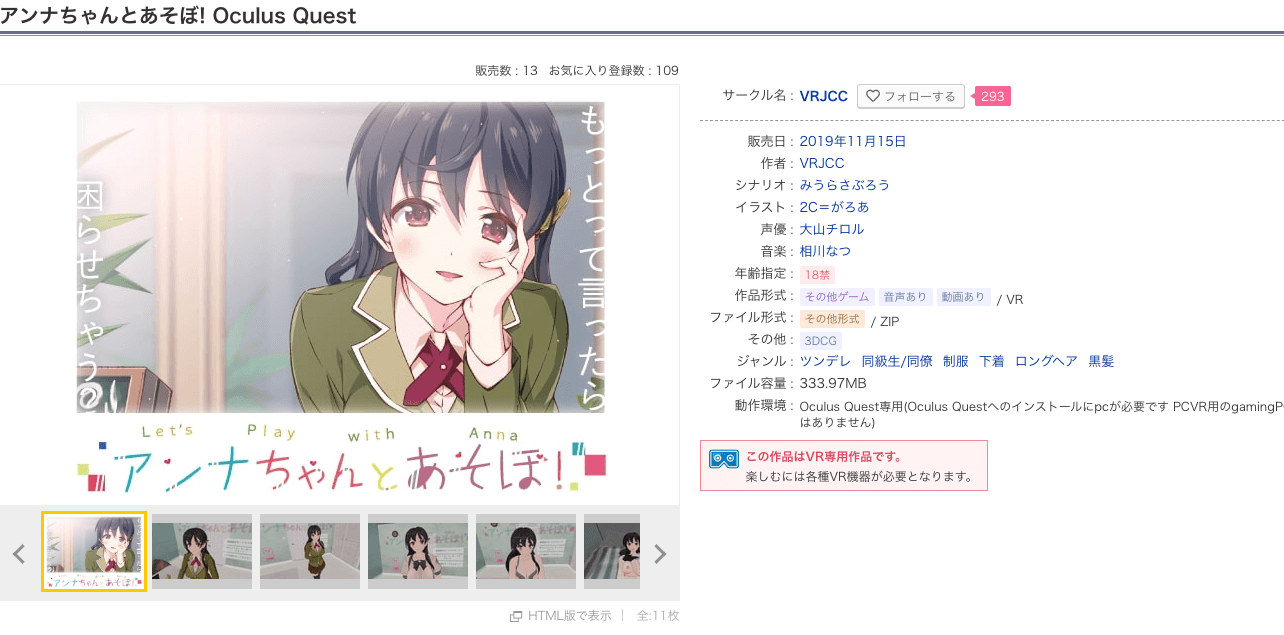Screen dimensions: 1284x635
Task: Click the 年齢指定 label
Action: [x=765, y=273]
